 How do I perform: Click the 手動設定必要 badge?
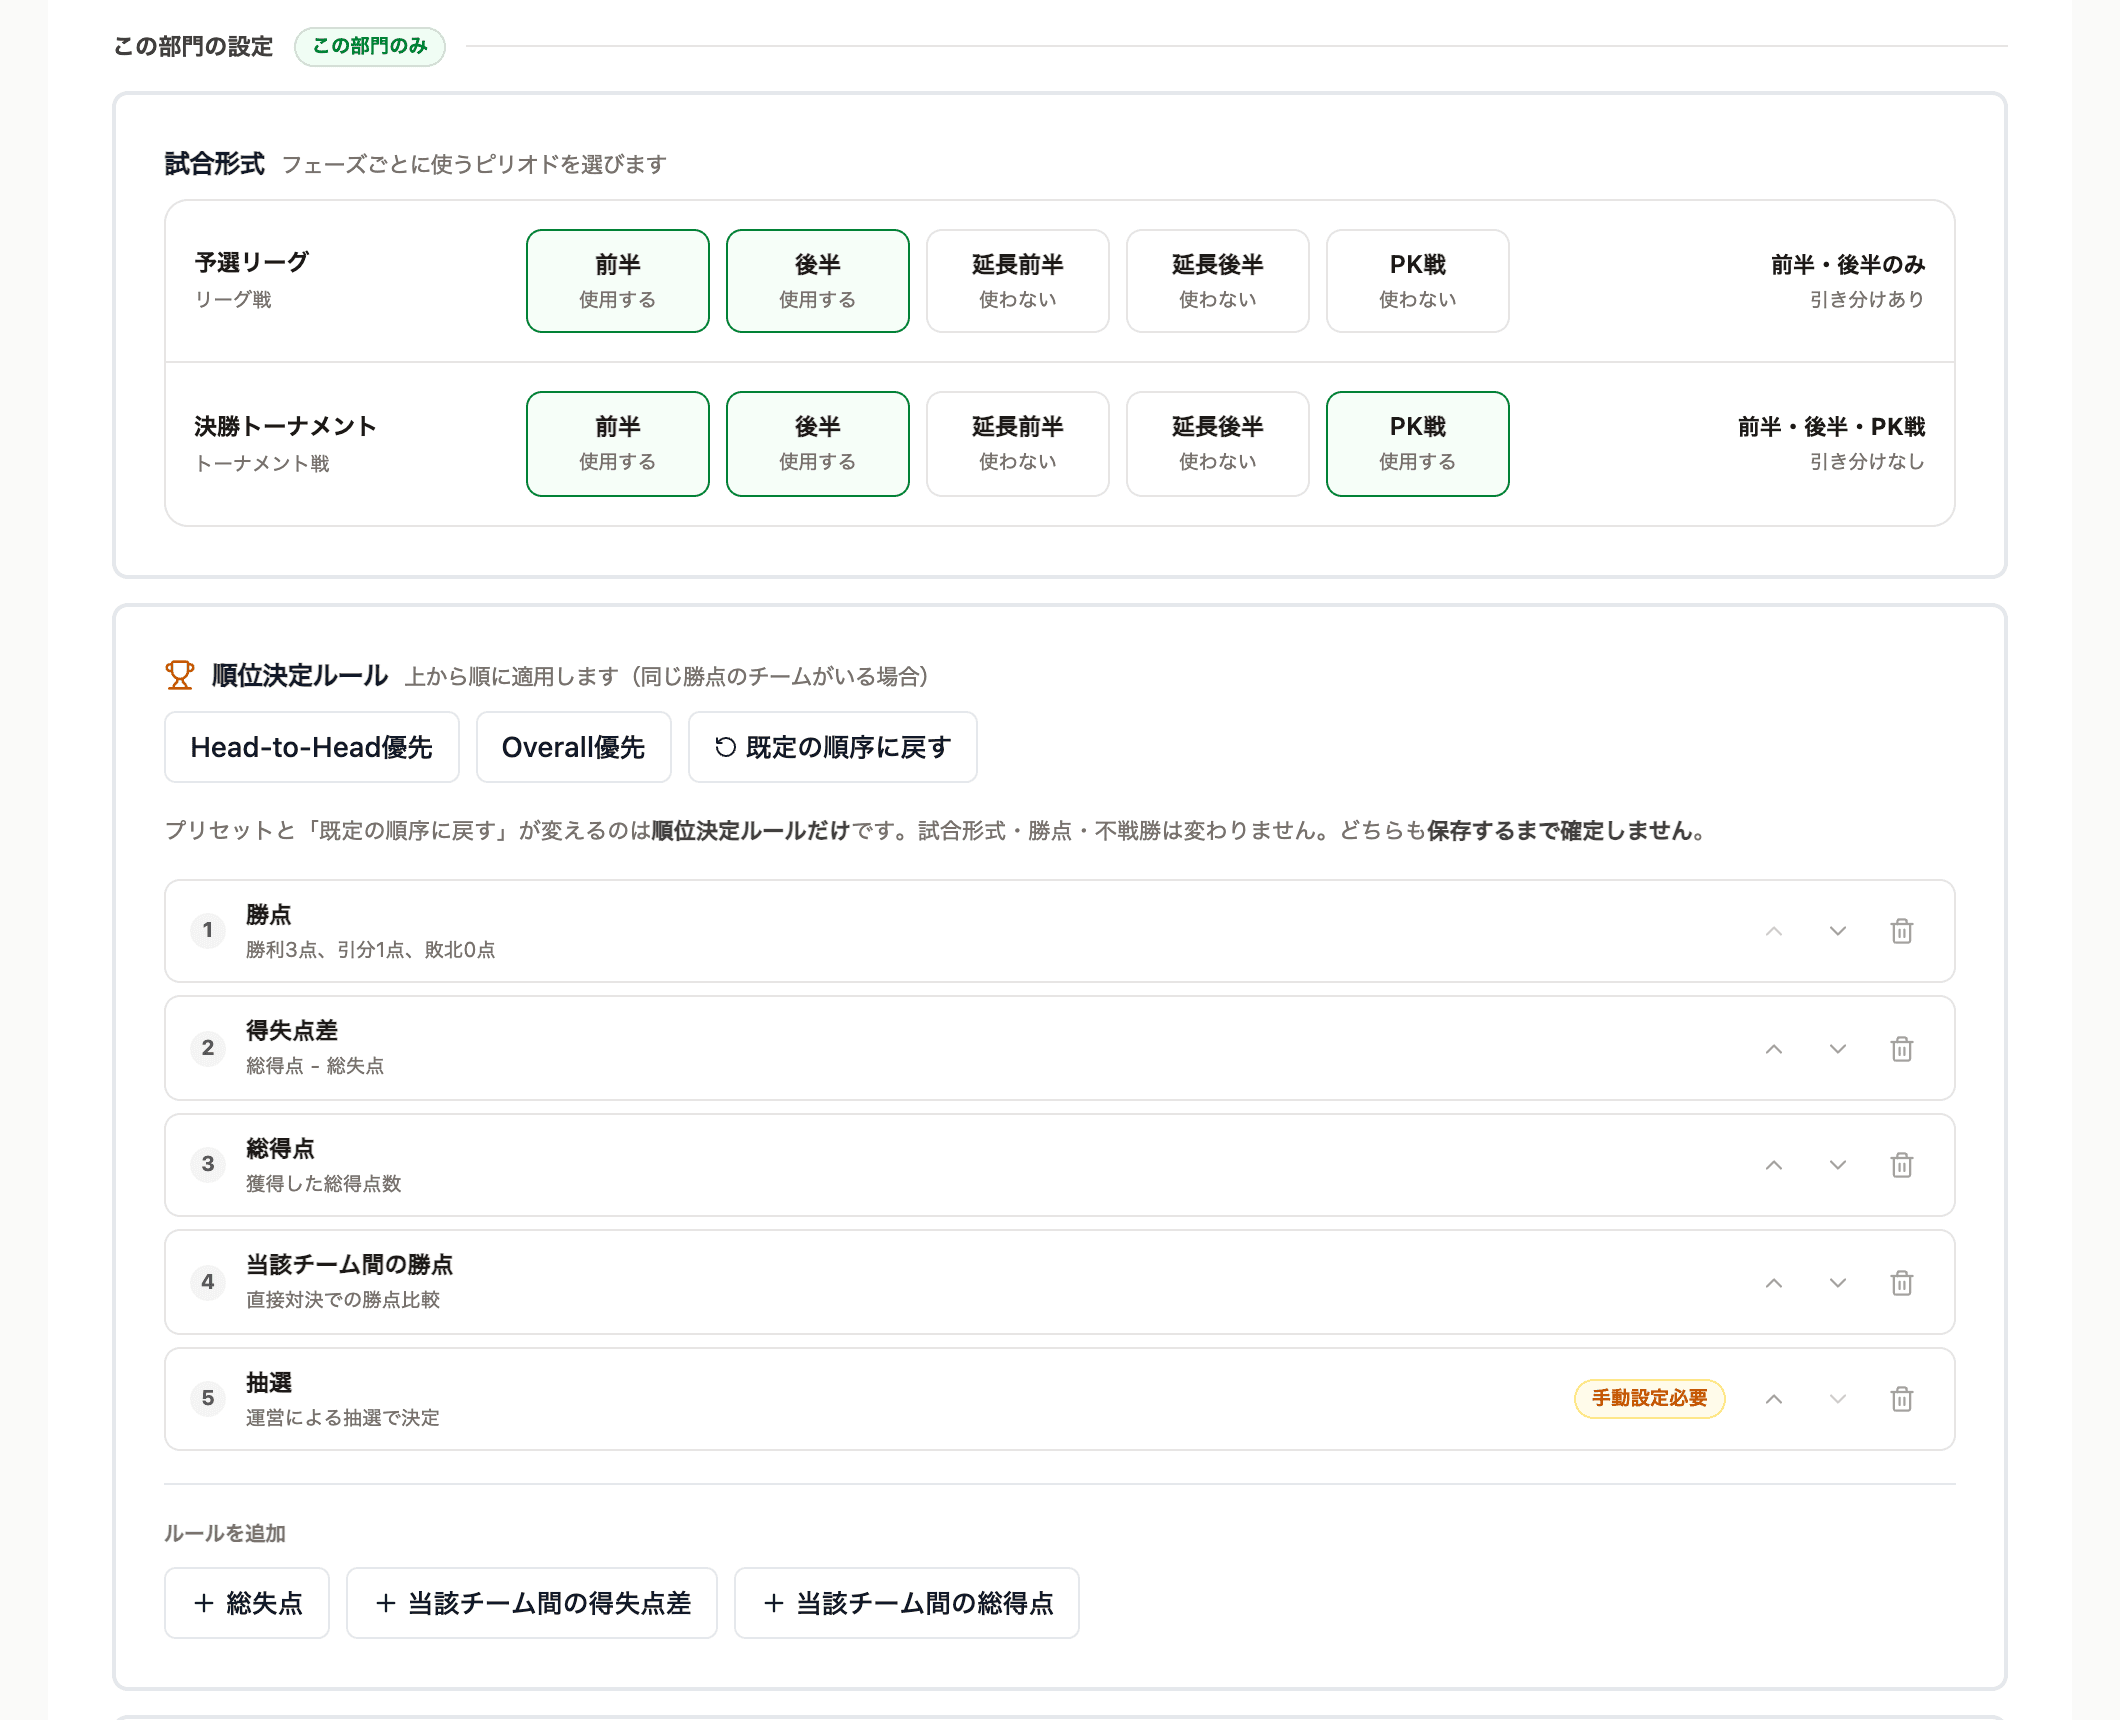(1650, 1399)
